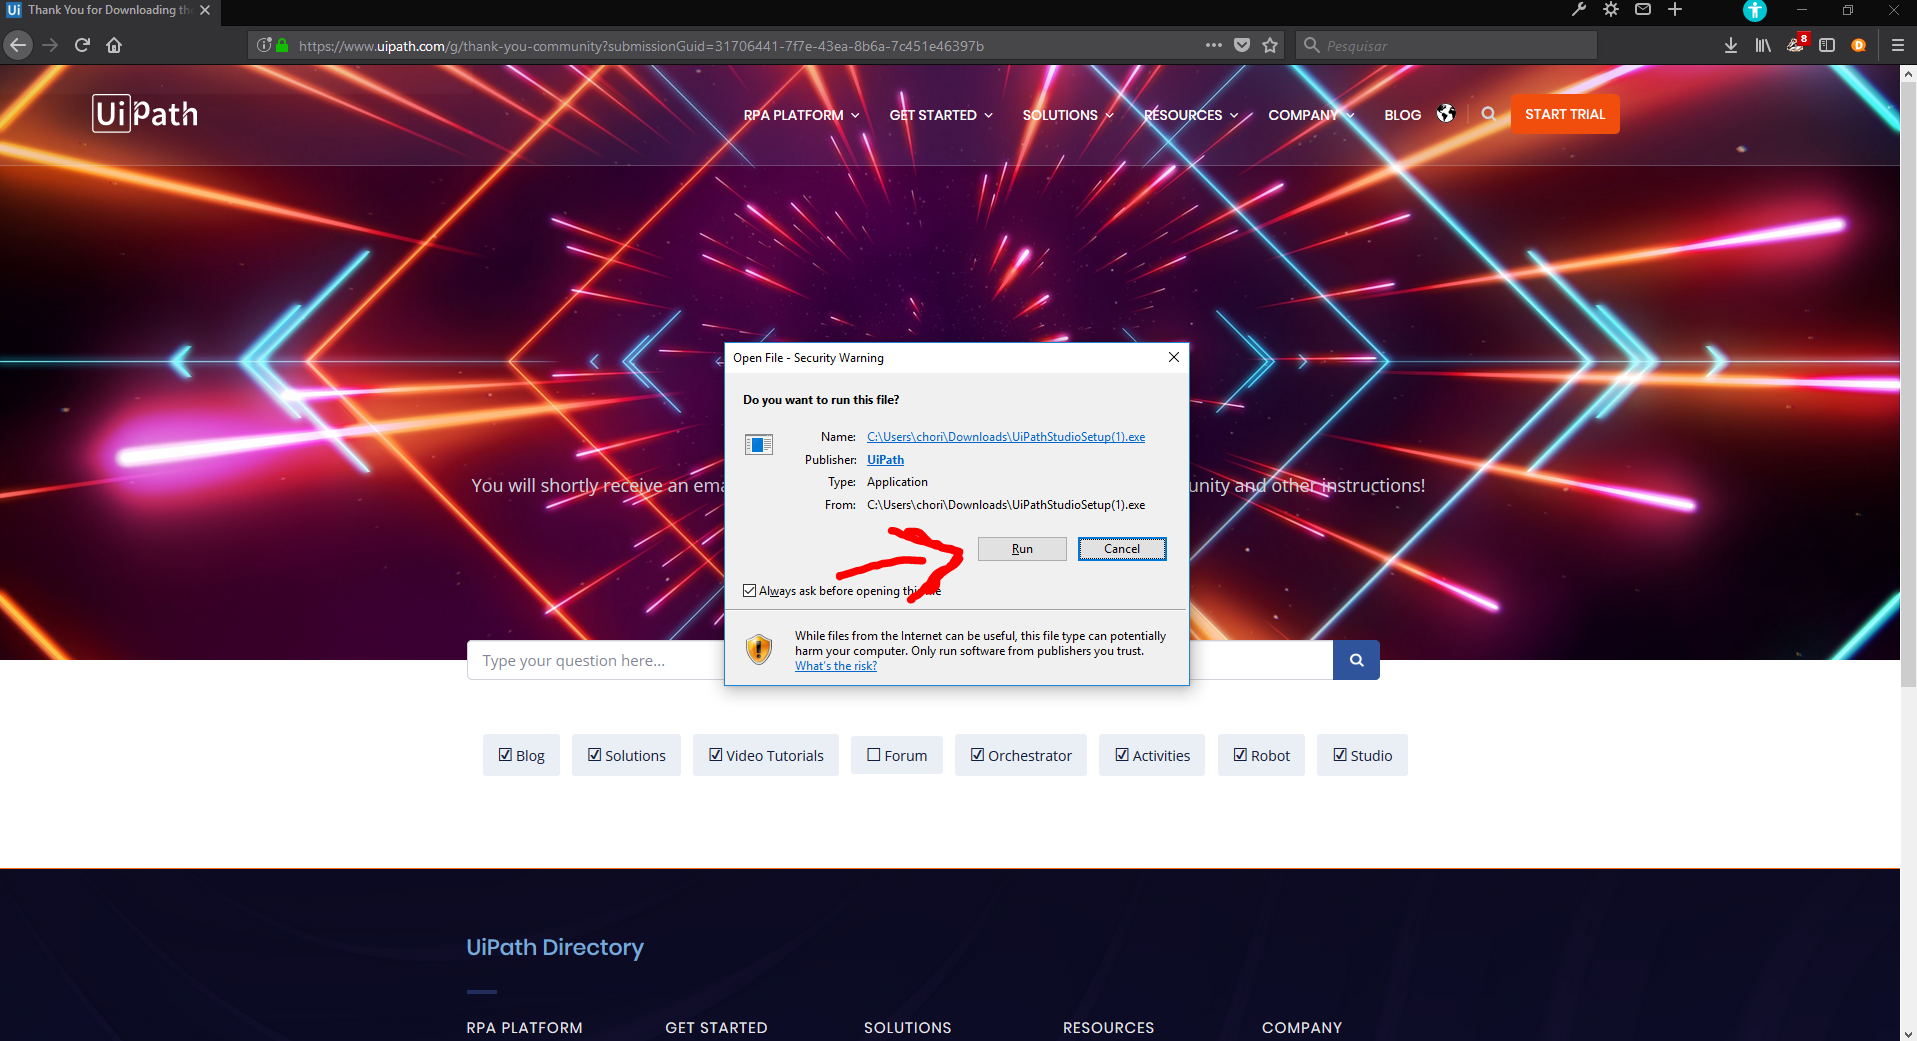Click the UiPath Directory heading
The width and height of the screenshot is (1917, 1041).
click(x=555, y=947)
